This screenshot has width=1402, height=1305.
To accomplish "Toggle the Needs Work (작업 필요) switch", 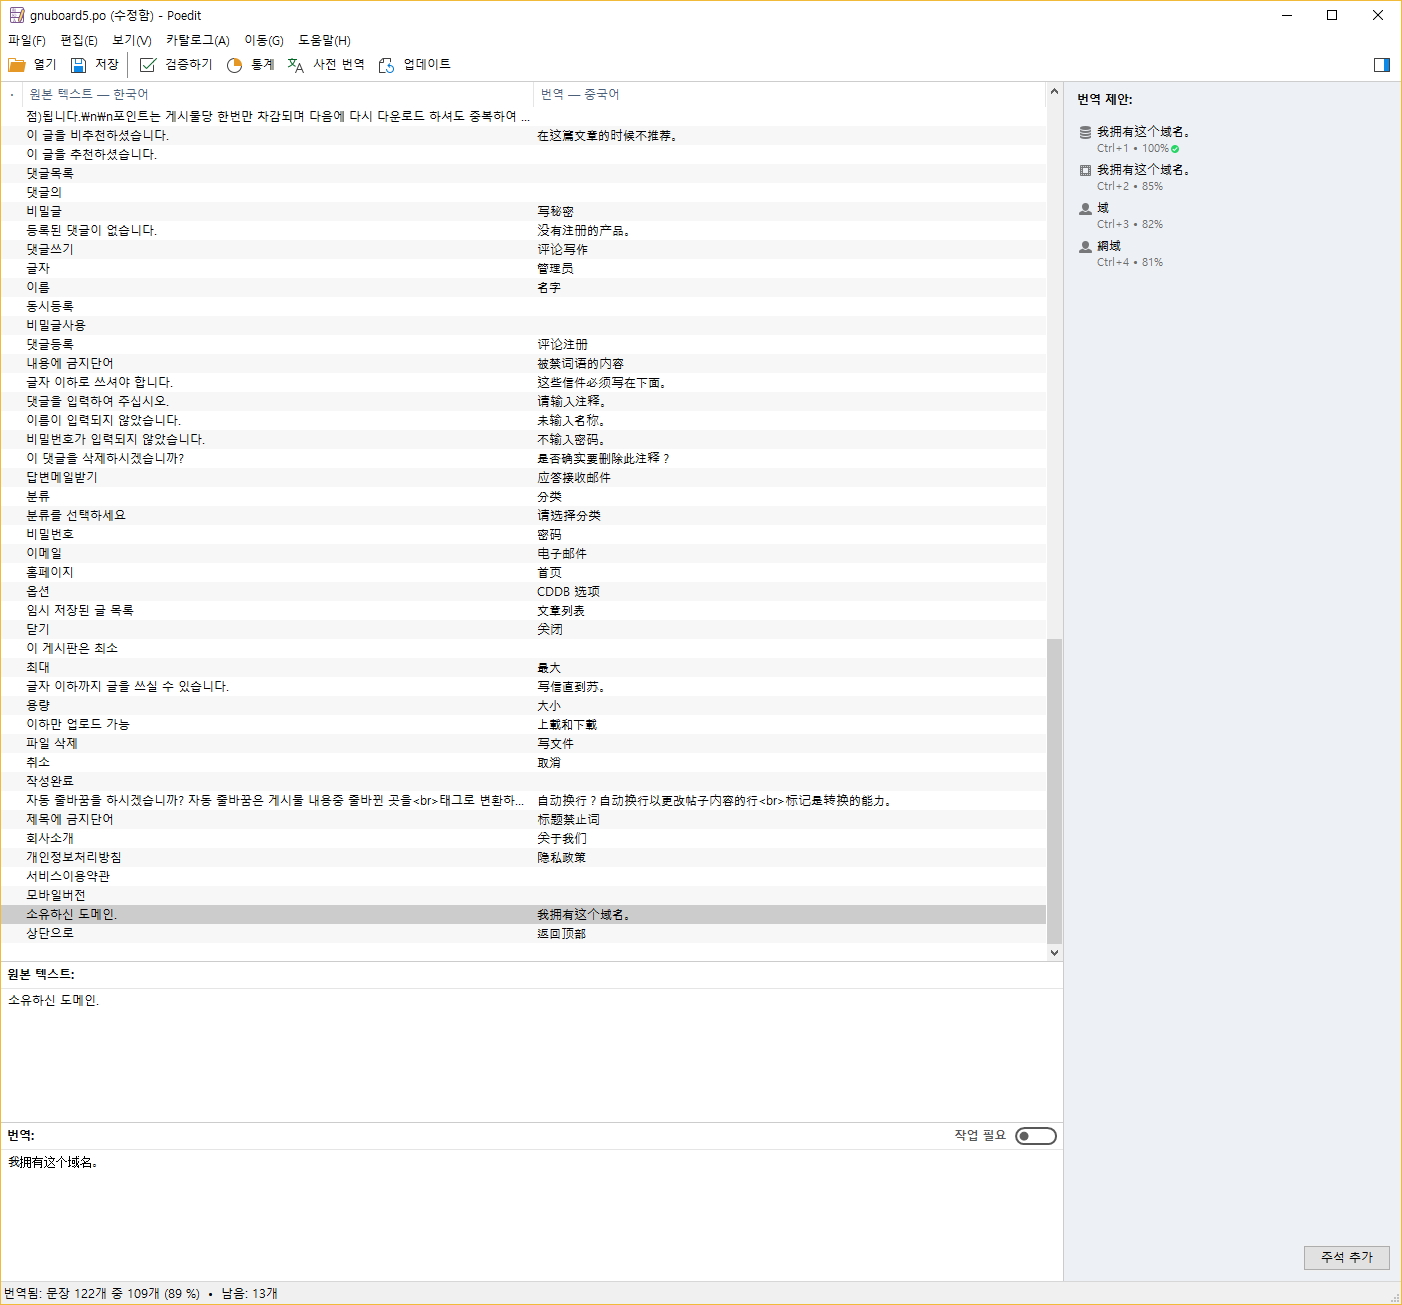I will click(1035, 1136).
